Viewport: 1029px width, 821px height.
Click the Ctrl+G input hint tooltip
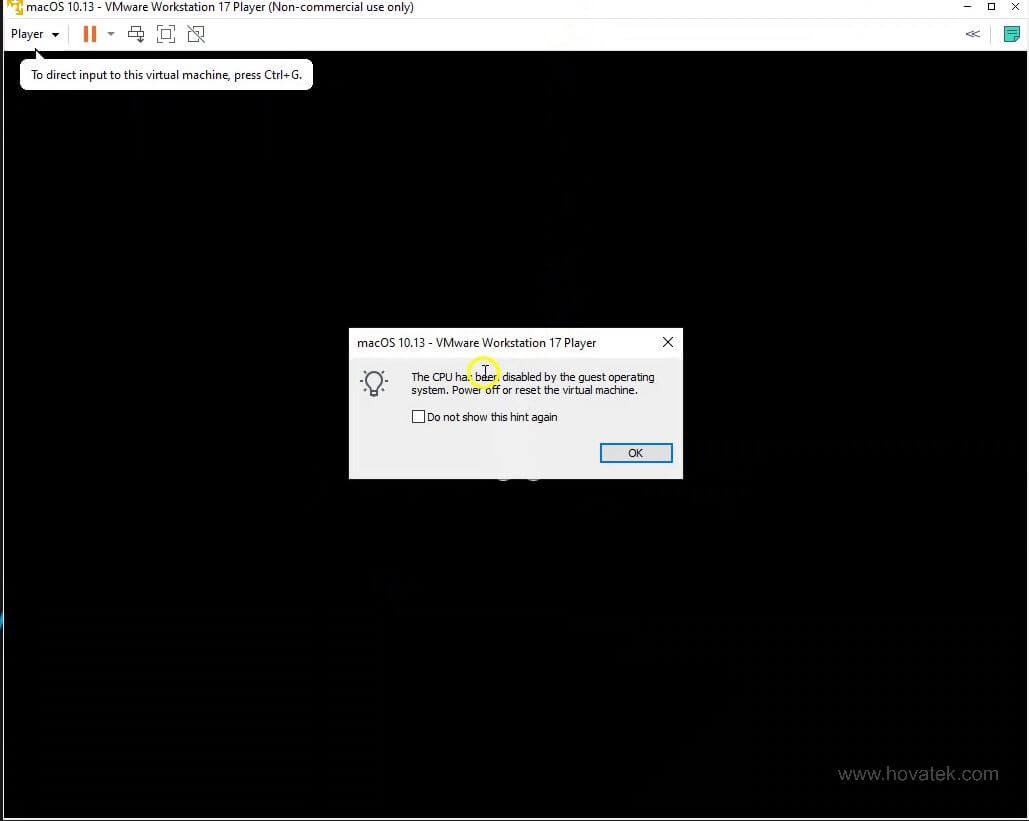point(165,74)
